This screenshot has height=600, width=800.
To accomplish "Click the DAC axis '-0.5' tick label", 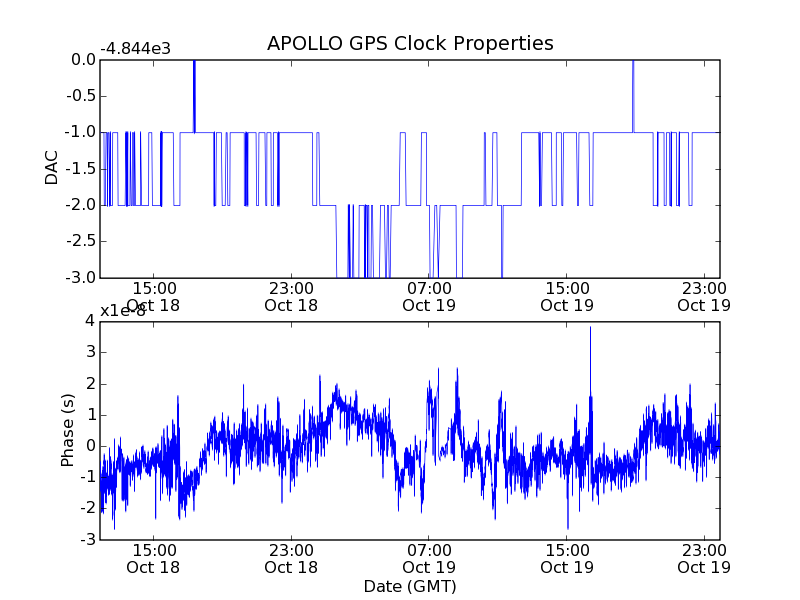I will pos(81,96).
